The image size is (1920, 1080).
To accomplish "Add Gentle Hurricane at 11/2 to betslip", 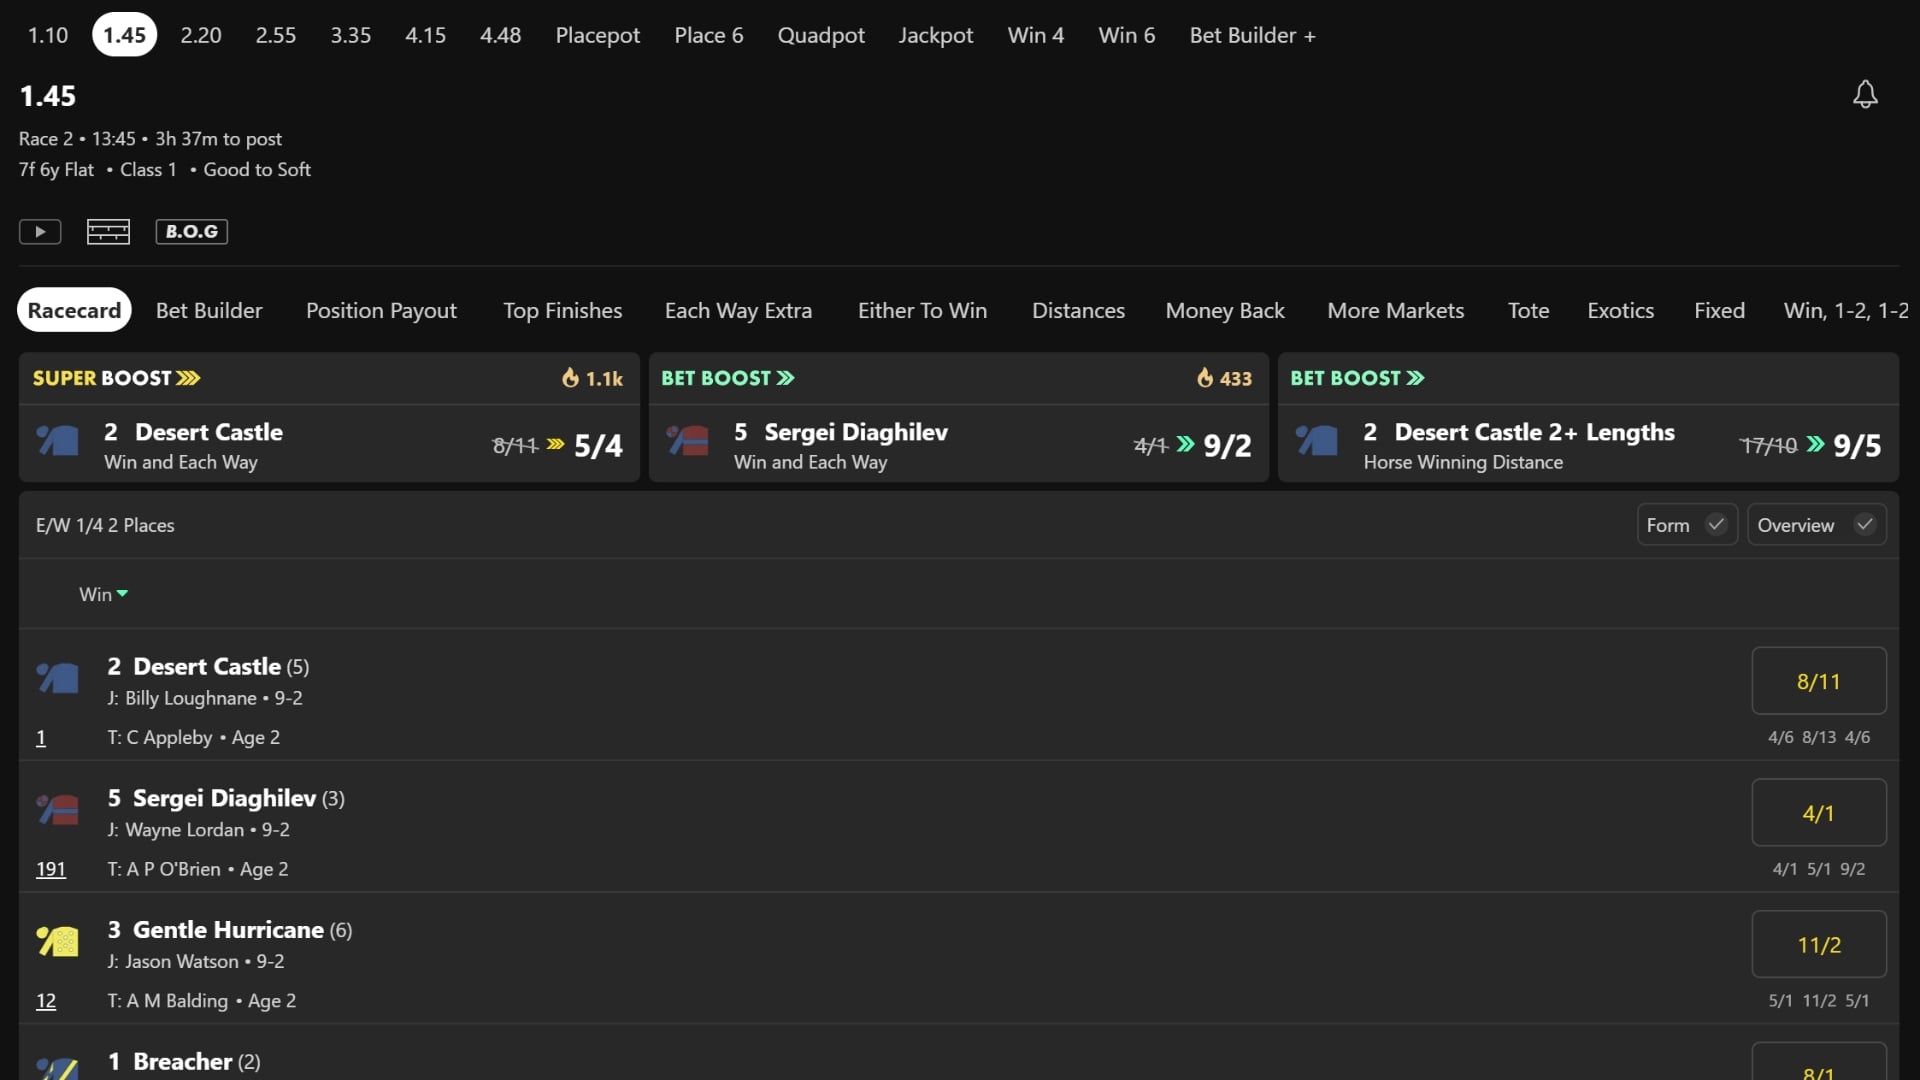I will pyautogui.click(x=1819, y=945).
